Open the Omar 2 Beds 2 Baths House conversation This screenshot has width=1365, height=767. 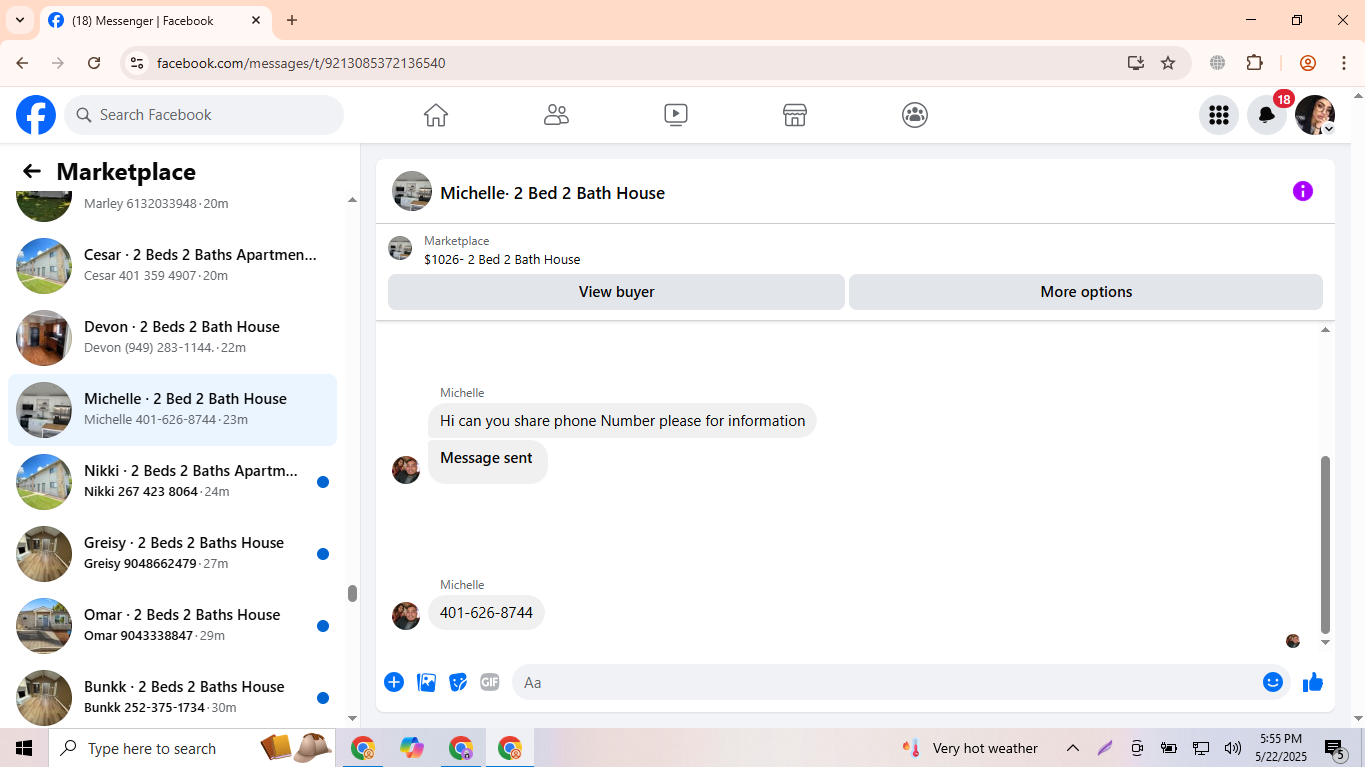tap(172, 626)
